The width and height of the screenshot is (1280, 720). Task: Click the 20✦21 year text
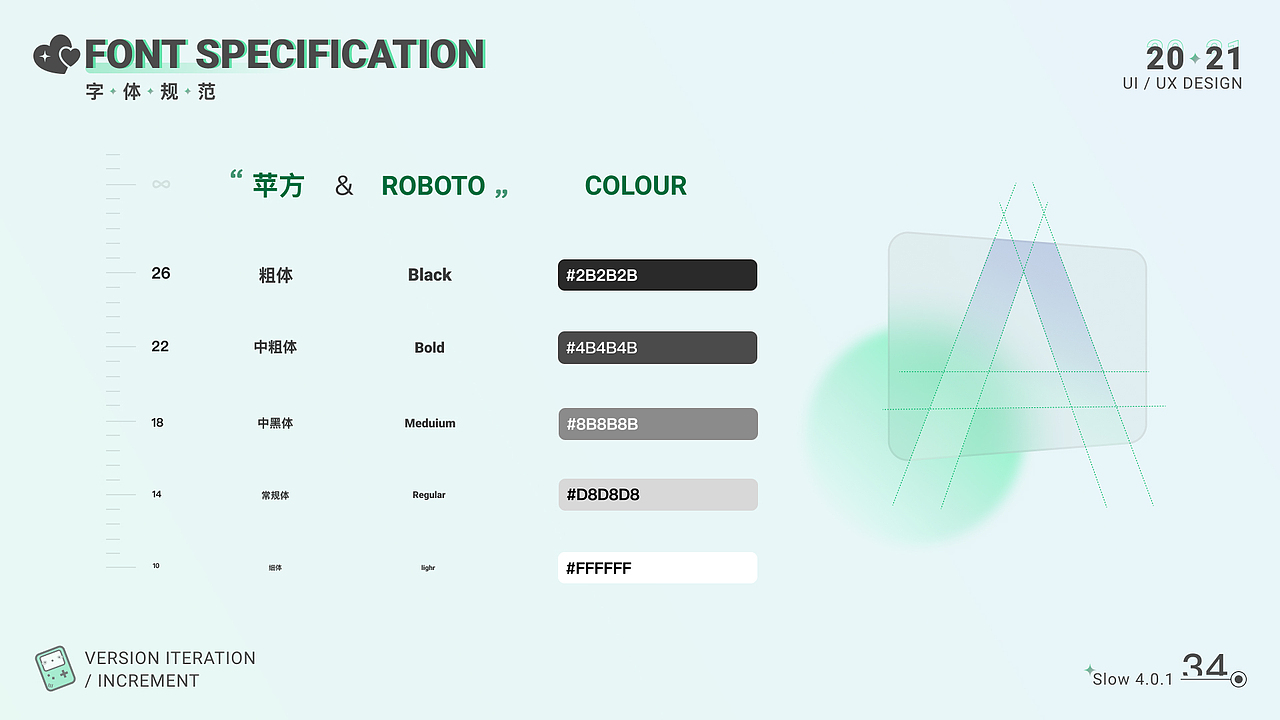click(1194, 57)
